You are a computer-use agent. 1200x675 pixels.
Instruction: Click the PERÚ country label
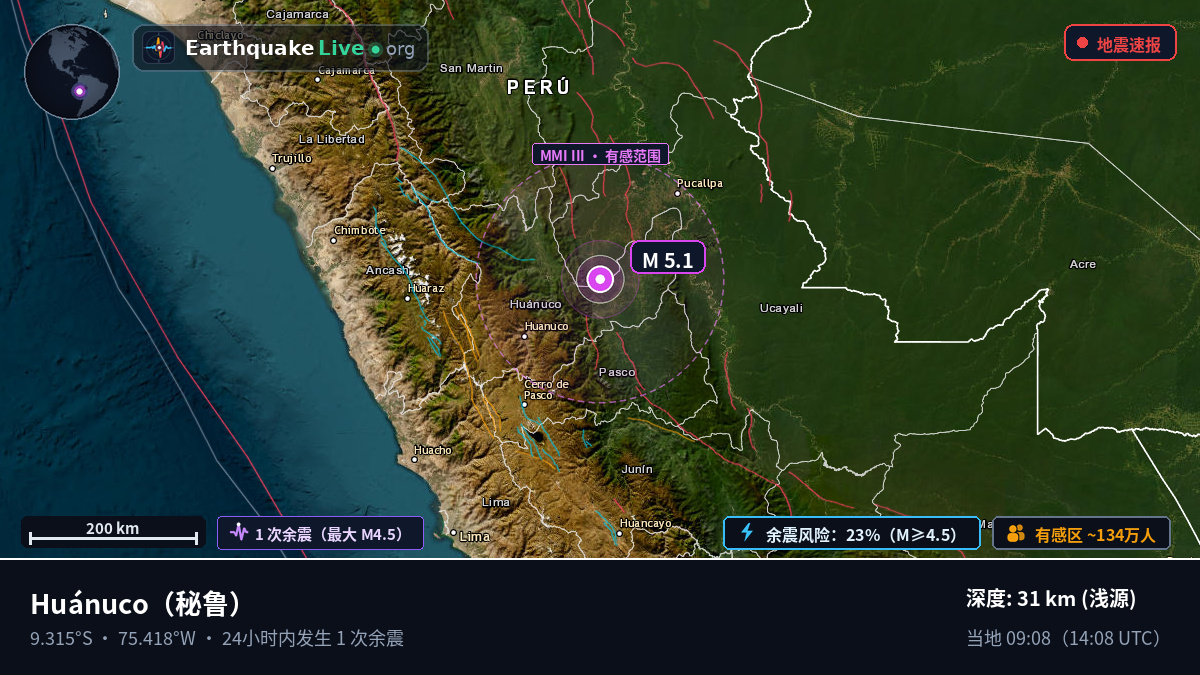538,88
